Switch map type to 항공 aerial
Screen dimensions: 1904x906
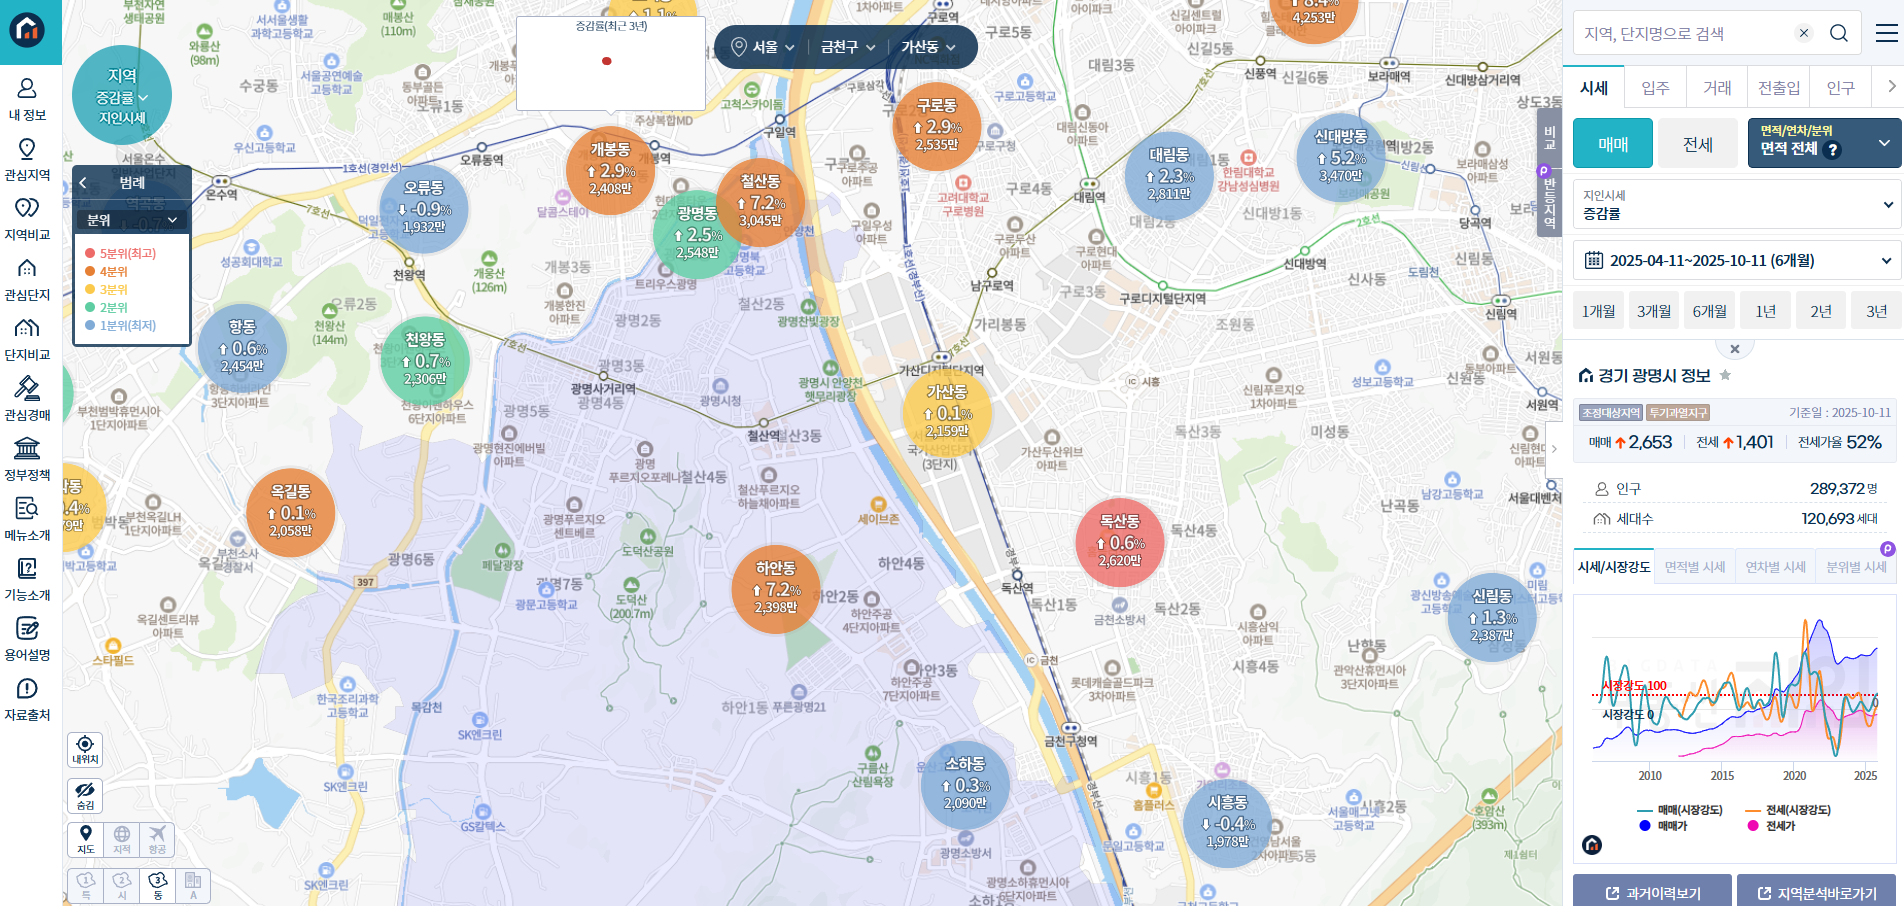coord(157,840)
